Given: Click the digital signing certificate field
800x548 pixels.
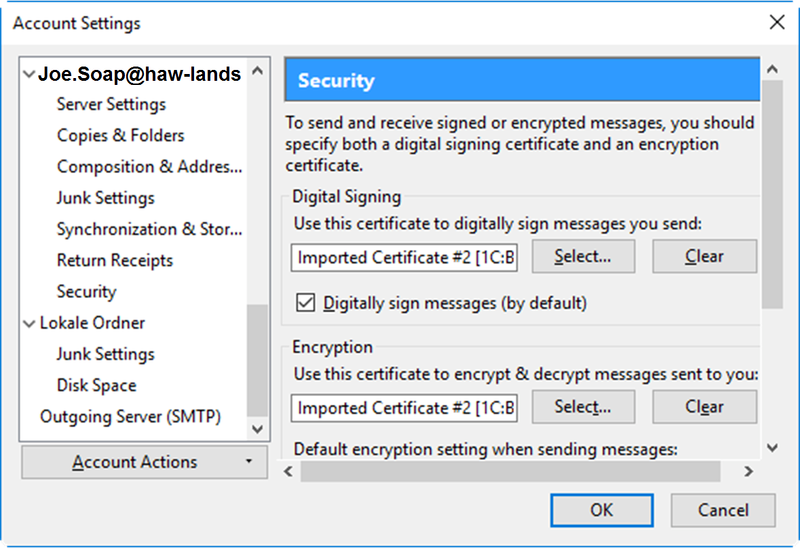Looking at the screenshot, I should [406, 257].
